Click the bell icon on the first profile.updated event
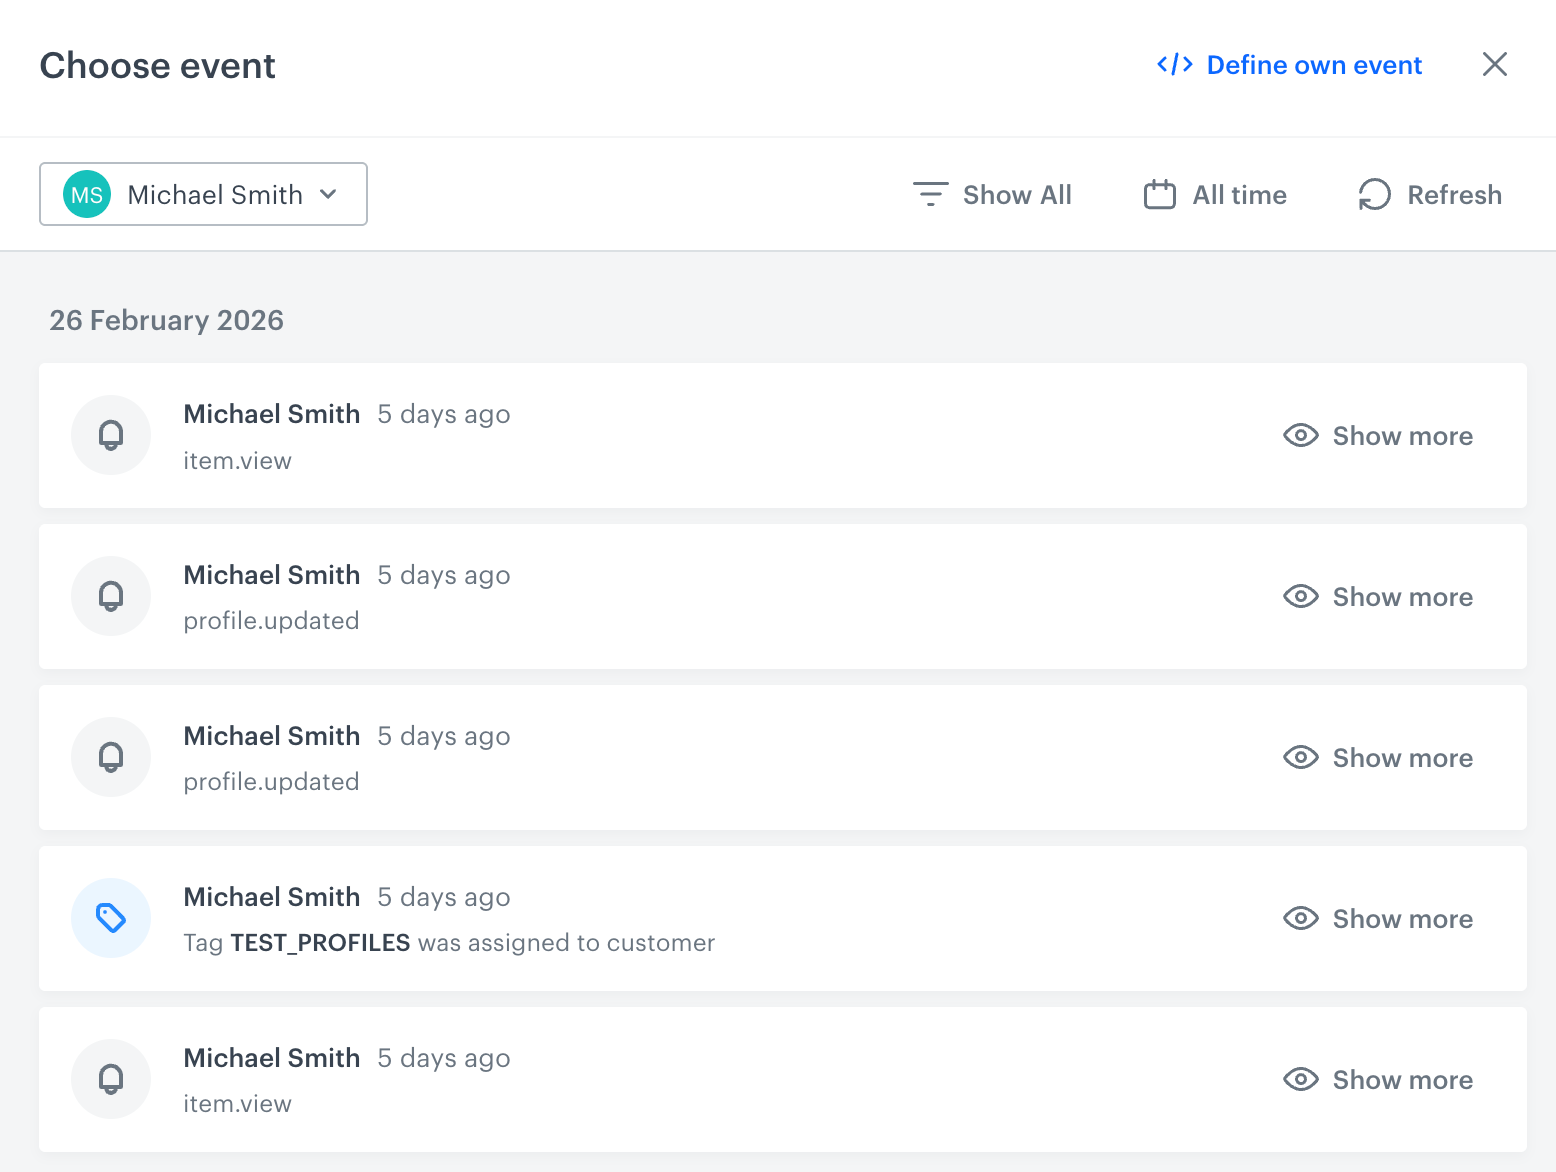 pyautogui.click(x=111, y=596)
